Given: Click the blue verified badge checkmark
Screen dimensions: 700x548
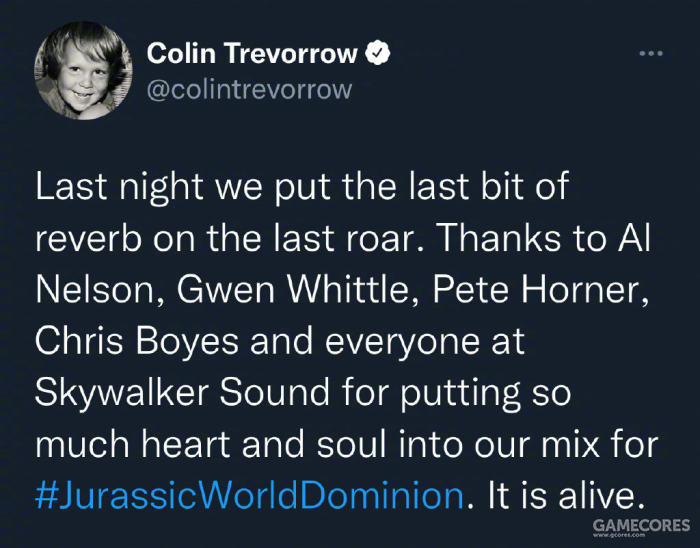Looking at the screenshot, I should click(x=378, y=53).
